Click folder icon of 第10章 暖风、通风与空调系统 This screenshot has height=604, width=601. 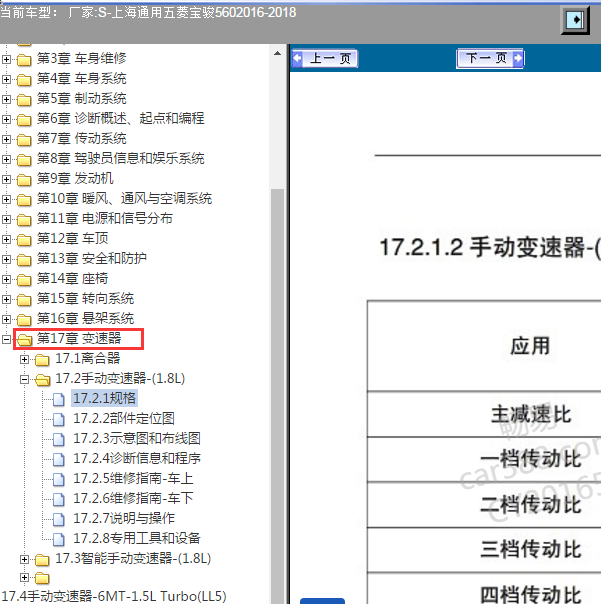coord(24,200)
